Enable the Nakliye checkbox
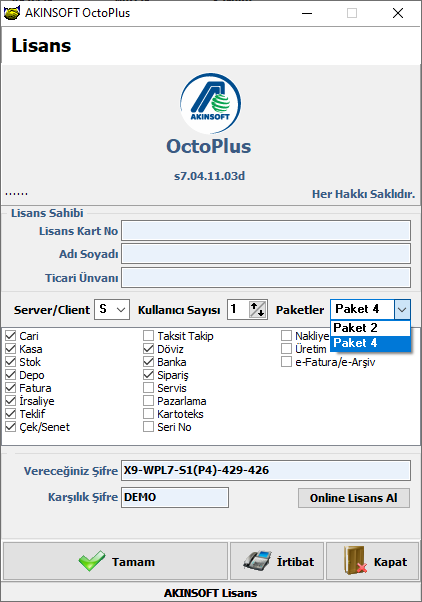Screen dimensions: 422x602 point(286,336)
